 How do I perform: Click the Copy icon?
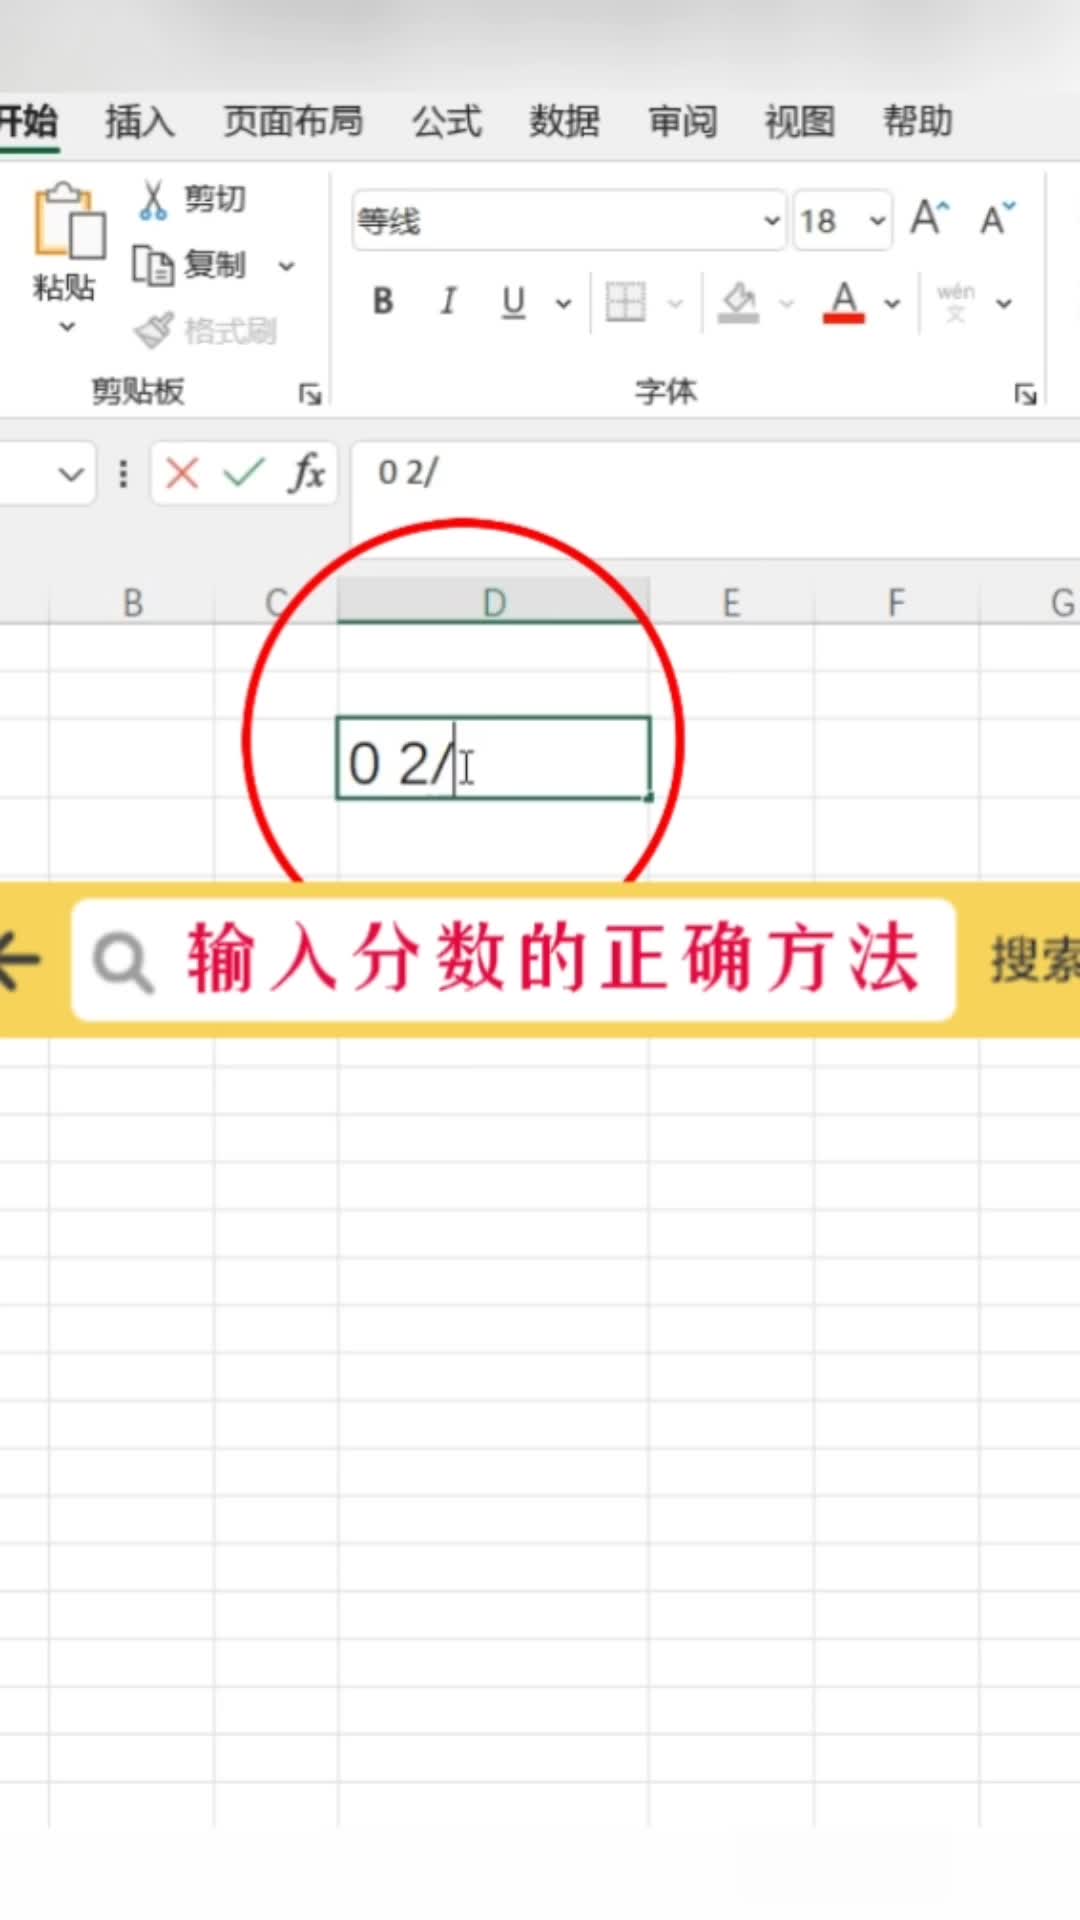pyautogui.click(x=153, y=266)
